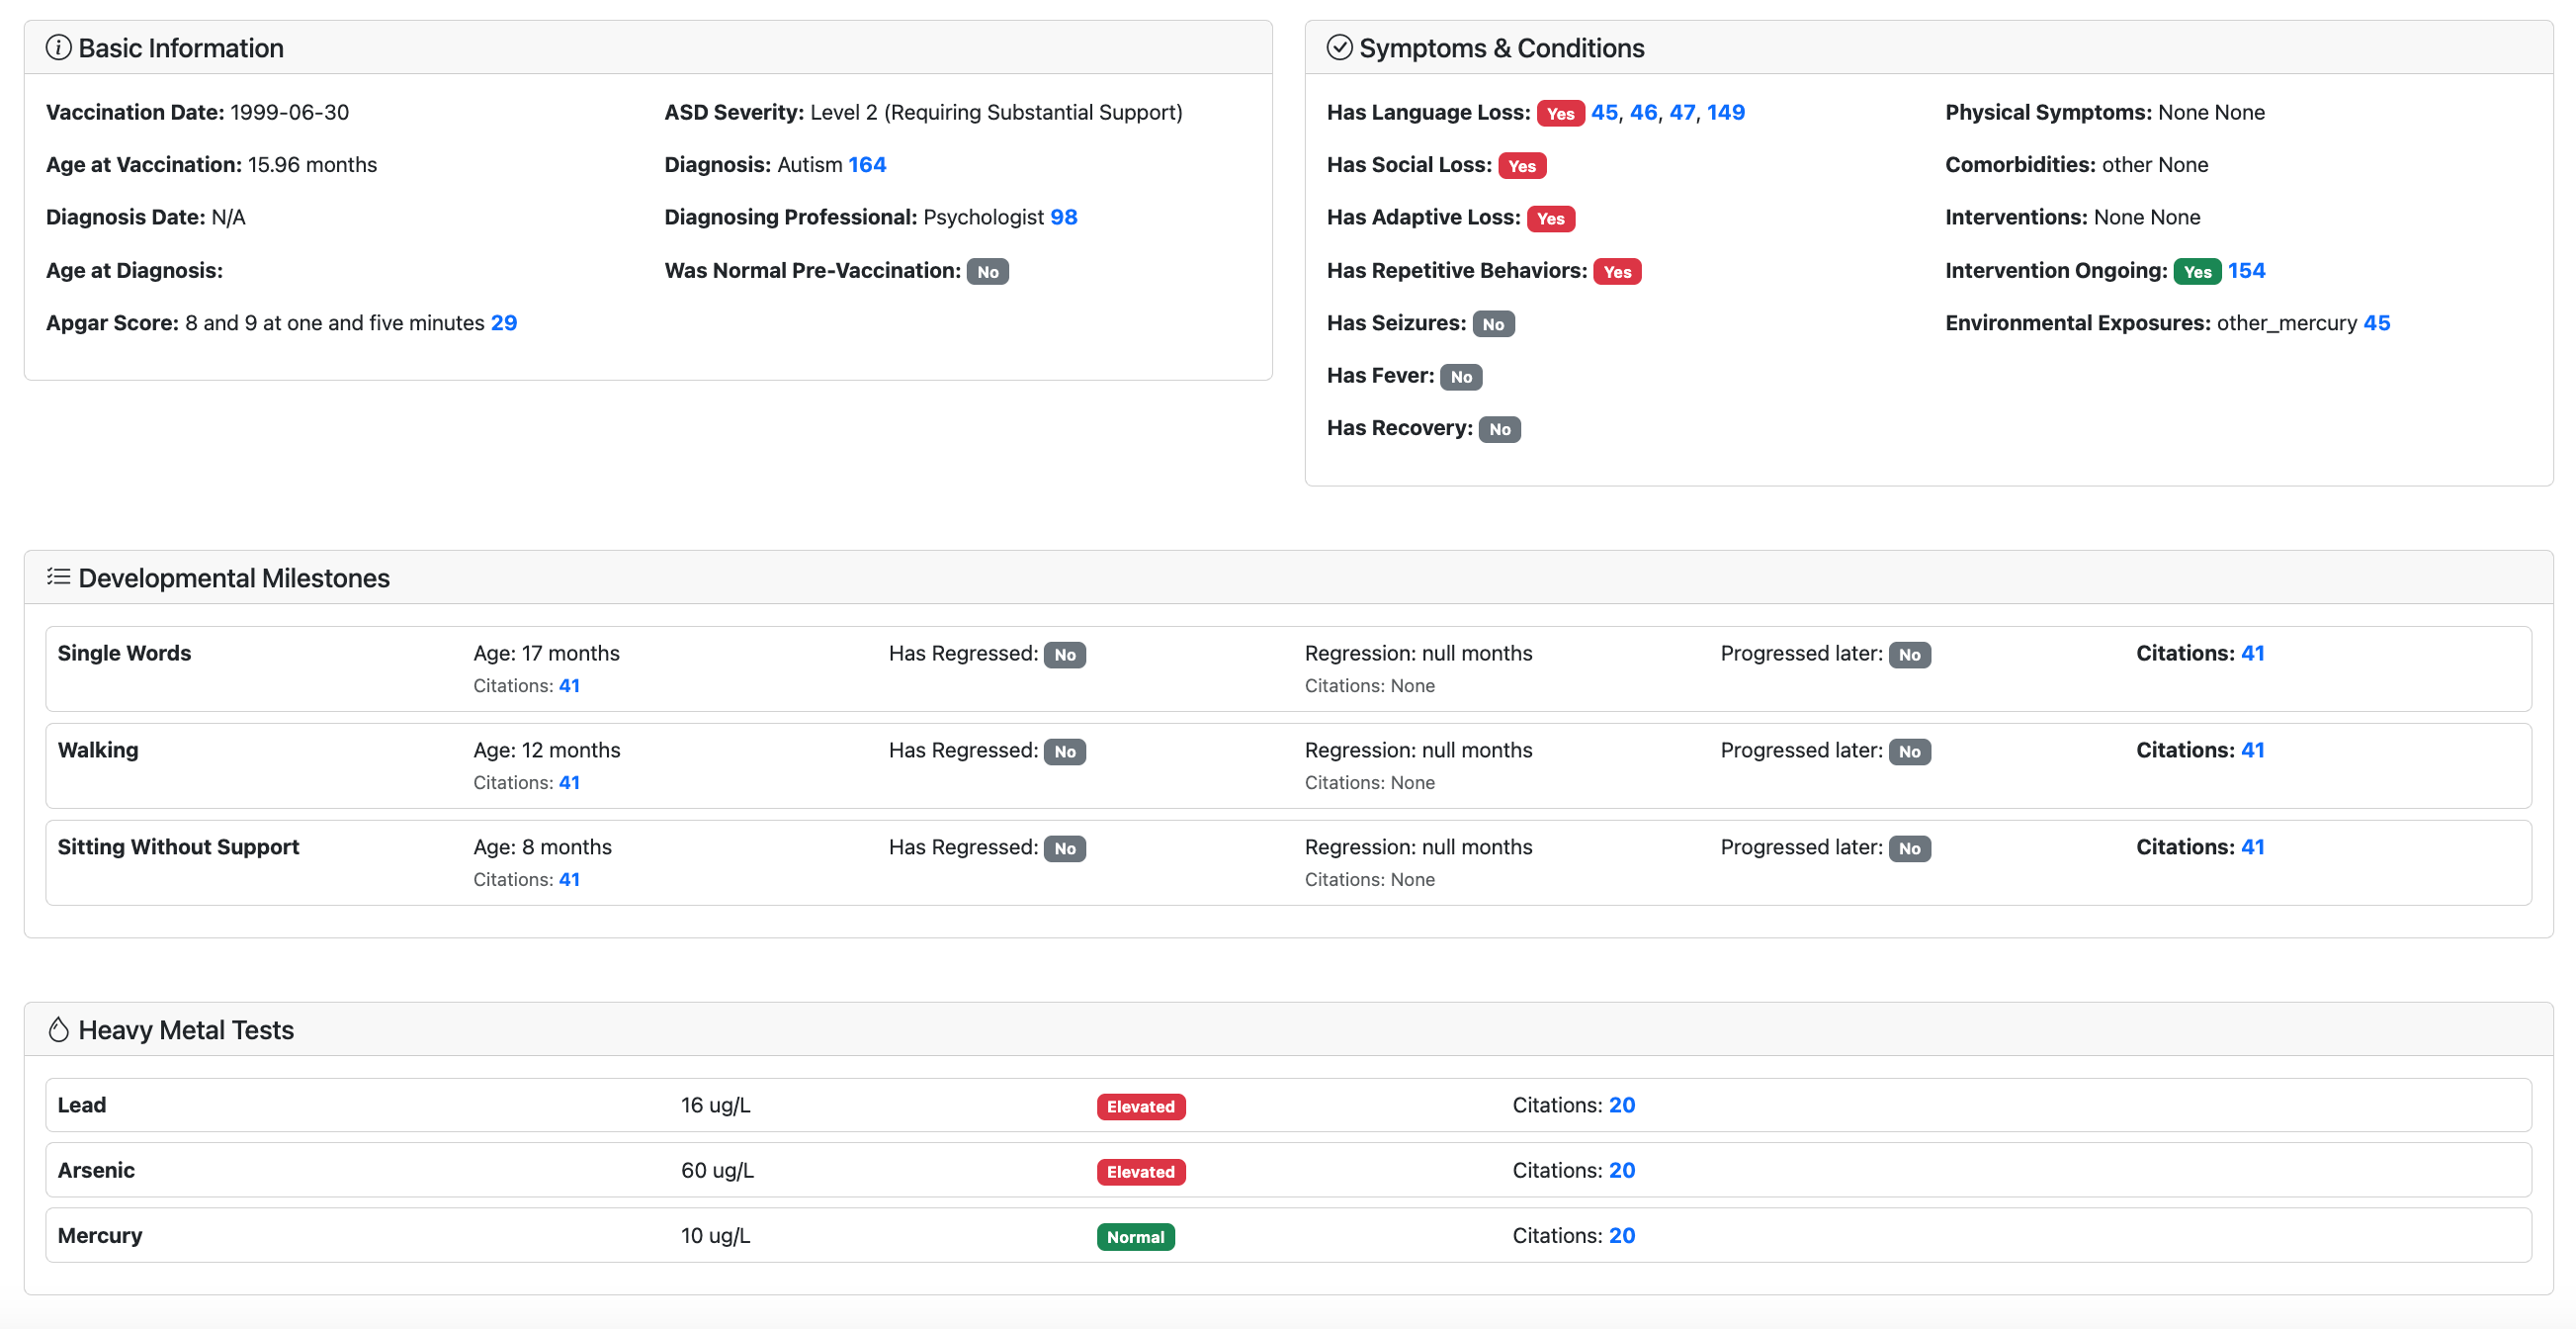
Task: Click the Heavy Metal Tests droplet icon
Action: pos(58,1029)
